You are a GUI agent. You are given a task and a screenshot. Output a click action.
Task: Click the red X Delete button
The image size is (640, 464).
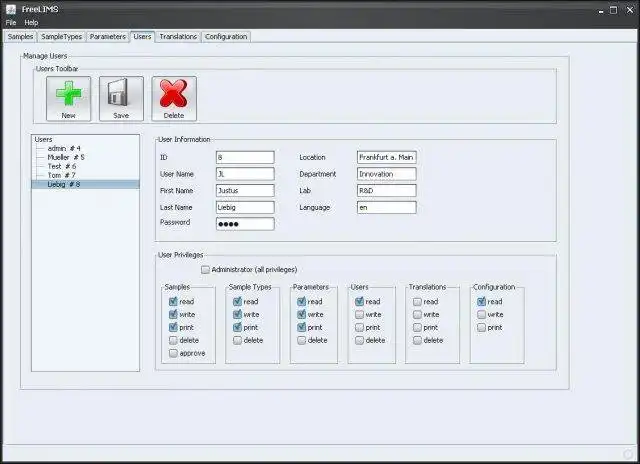tap(174, 99)
